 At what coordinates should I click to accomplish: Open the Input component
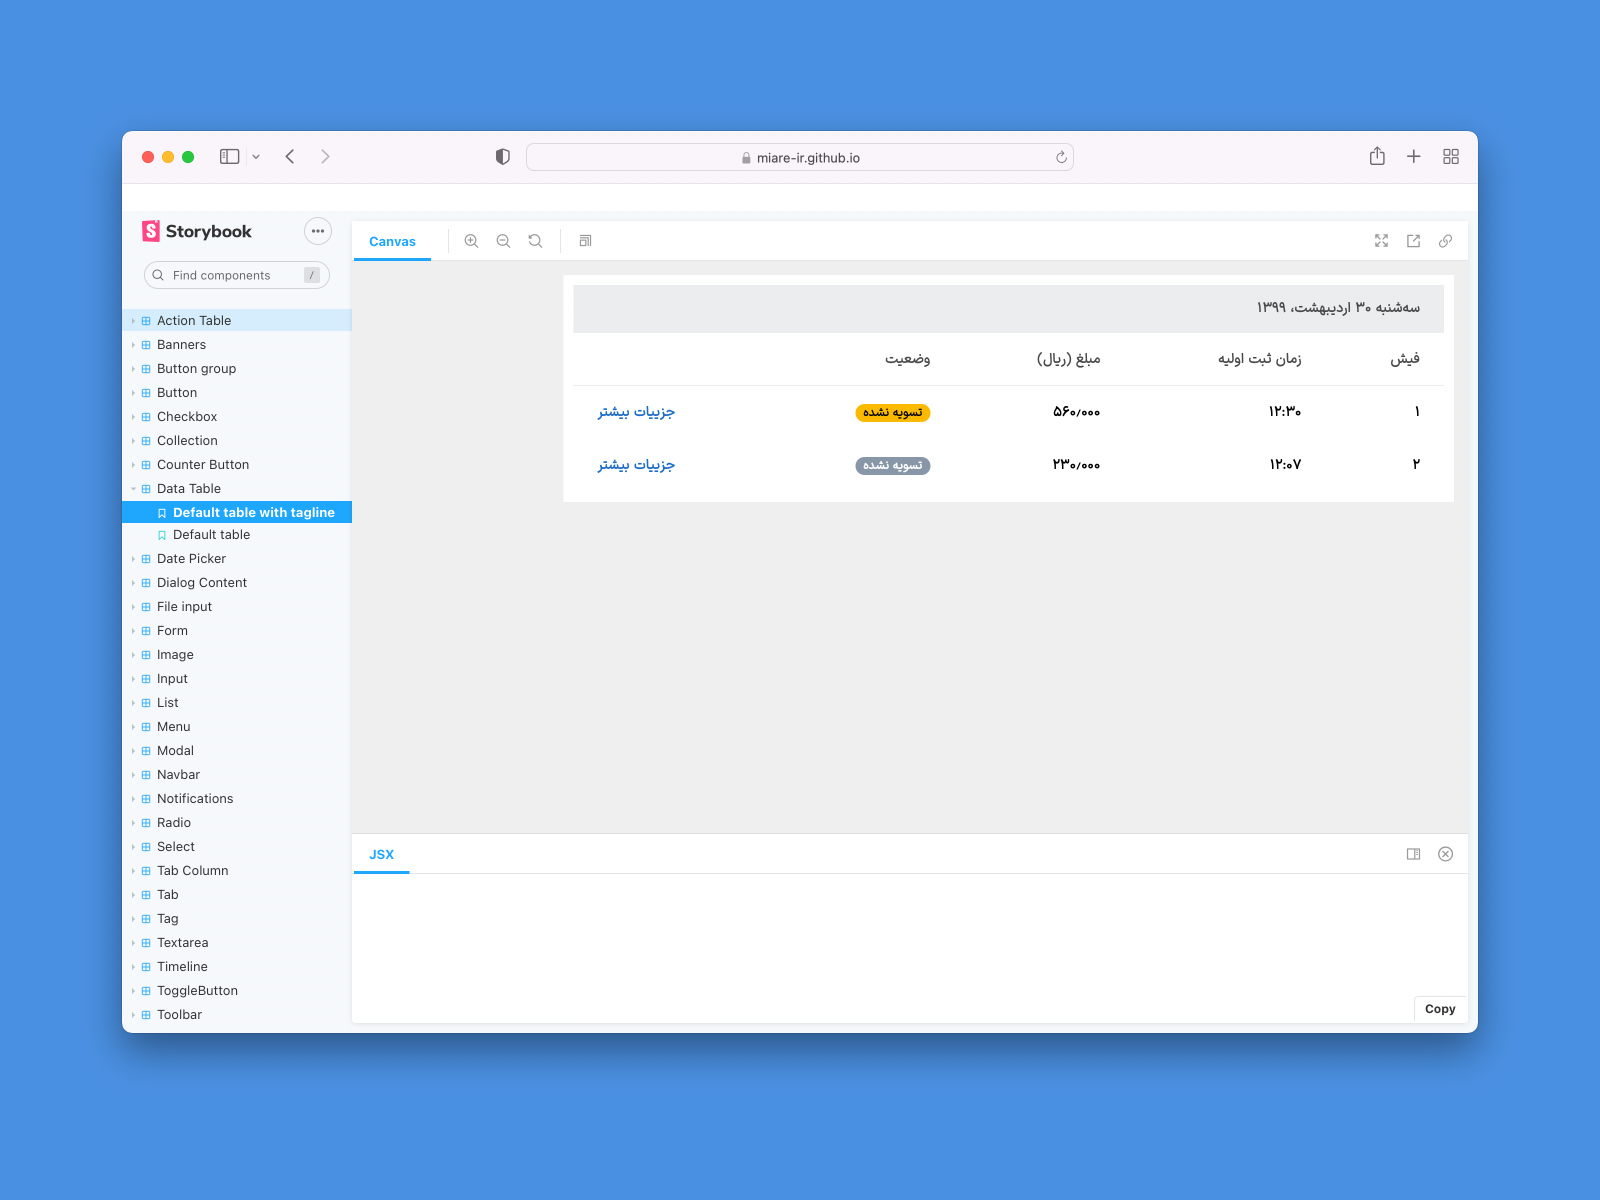click(237, 678)
